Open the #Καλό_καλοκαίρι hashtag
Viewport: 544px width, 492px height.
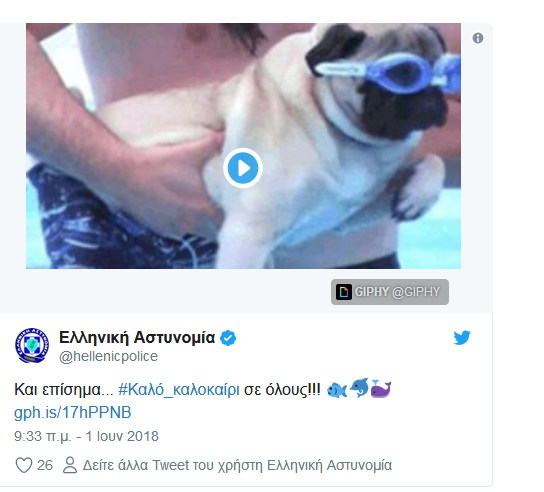point(179,390)
